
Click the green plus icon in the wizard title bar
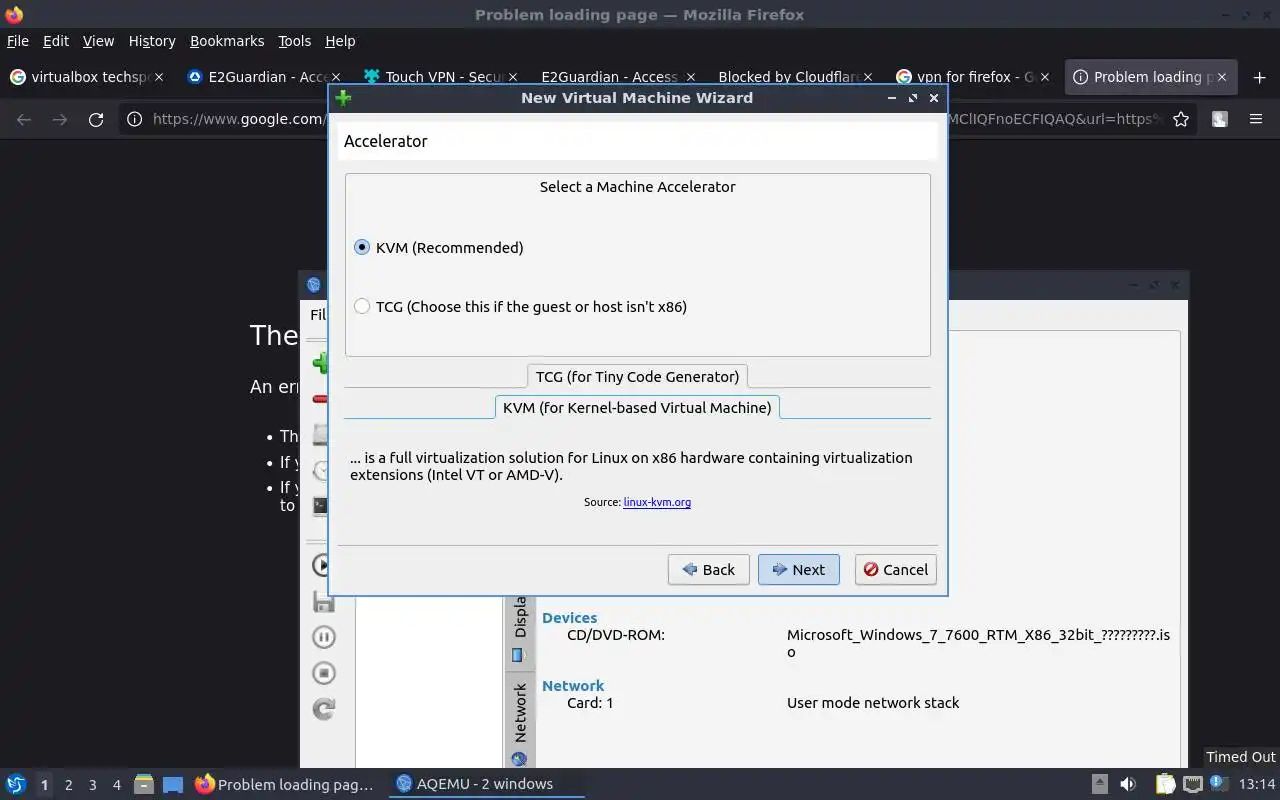(343, 98)
